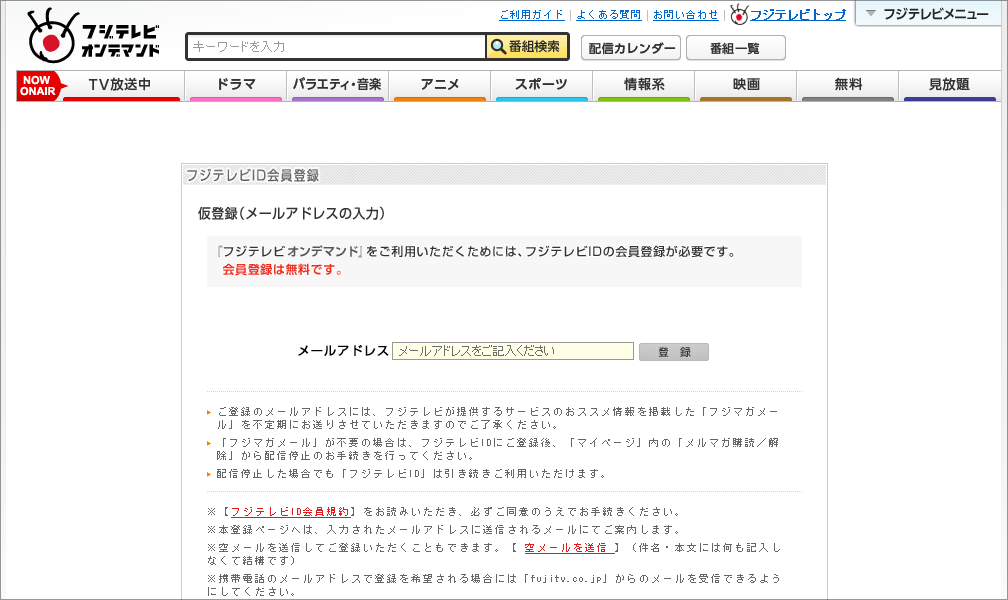Click the 番組検索 search button

point(527,47)
